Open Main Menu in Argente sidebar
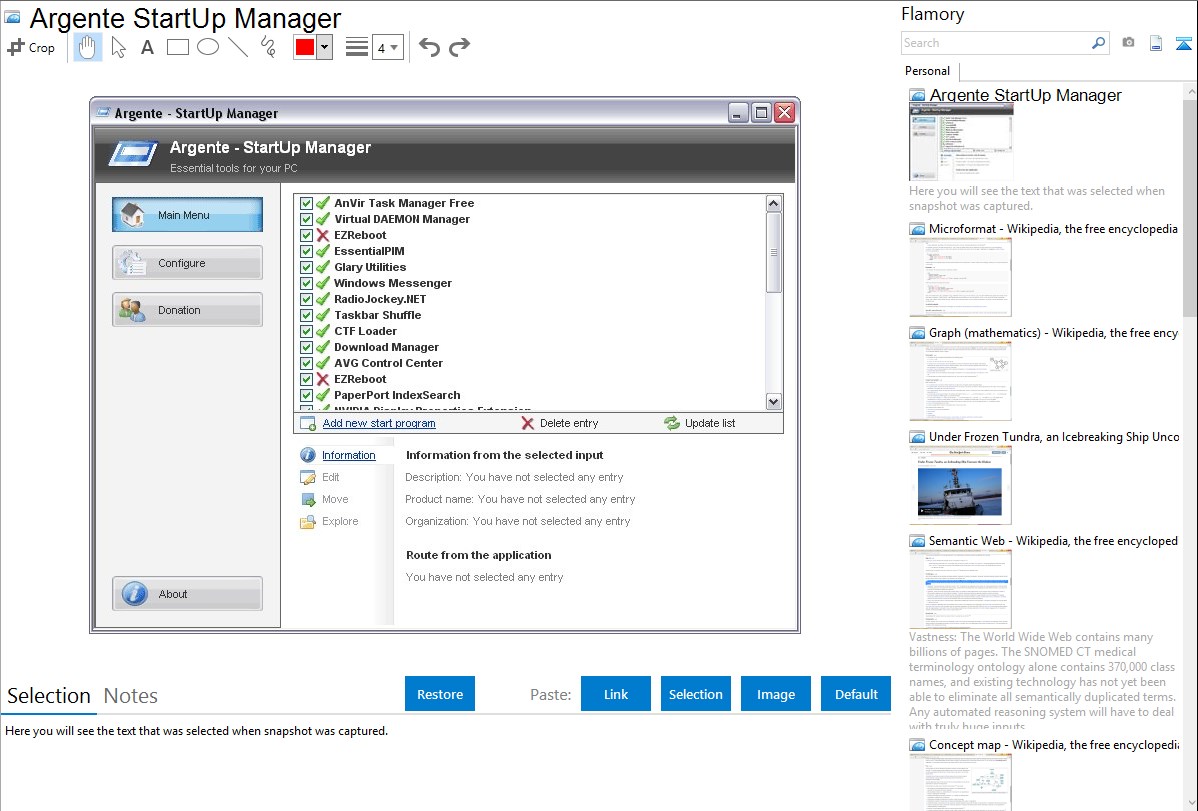 tap(187, 215)
